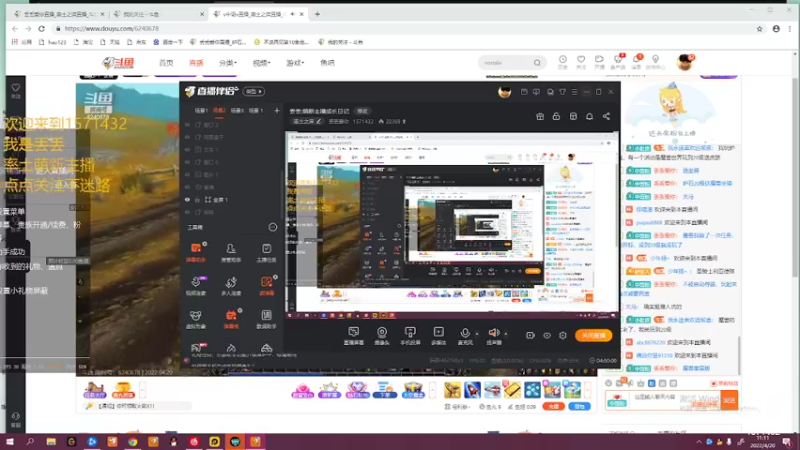Show hidden system tray icons chevron
This screenshot has width=800, height=450.
pyautogui.click(x=698, y=442)
